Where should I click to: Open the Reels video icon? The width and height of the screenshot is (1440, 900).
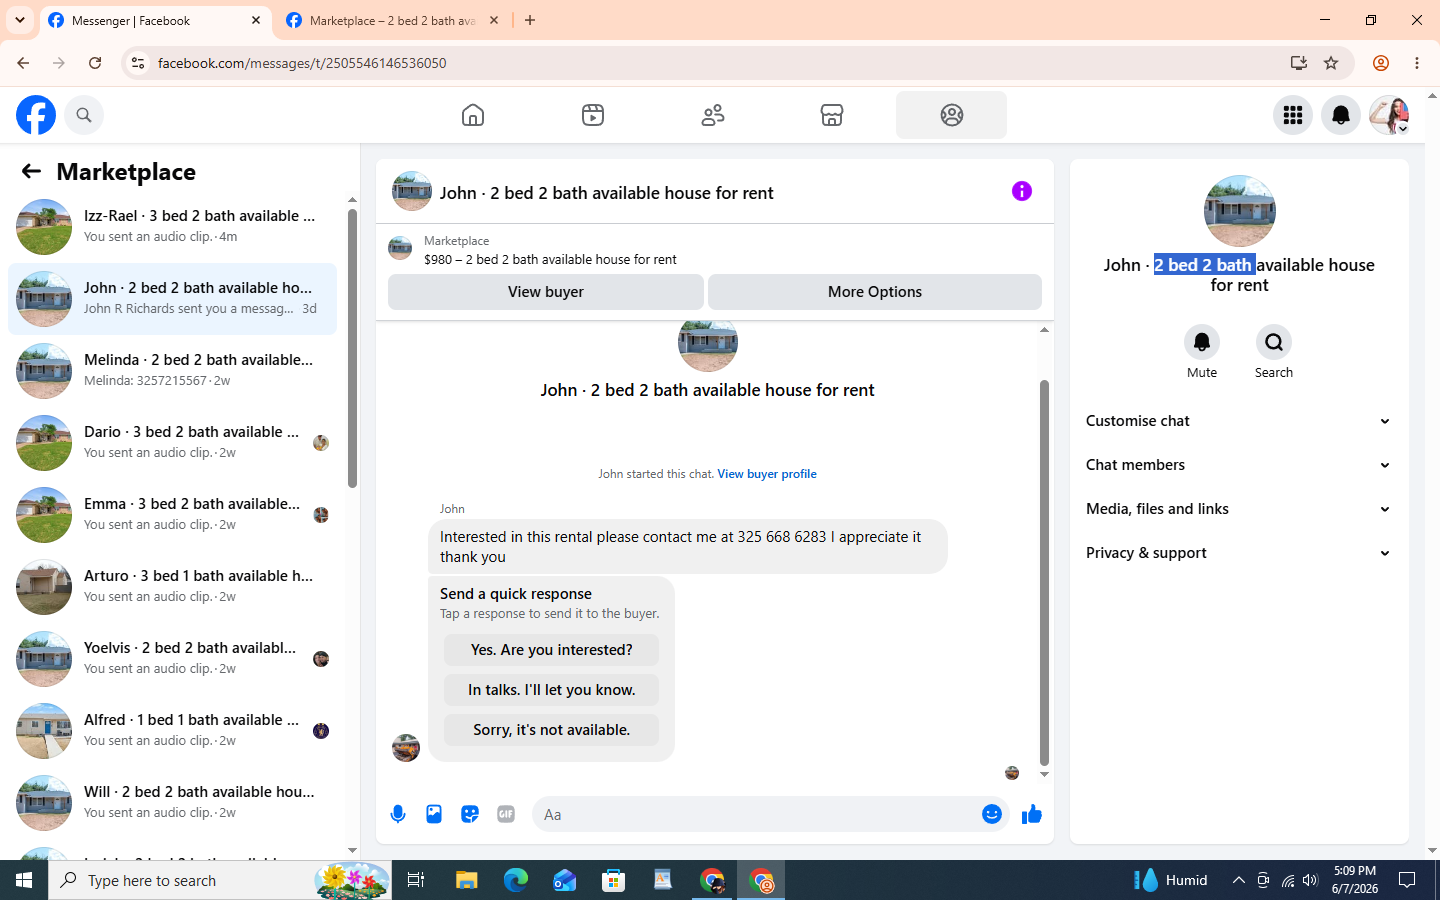point(593,115)
